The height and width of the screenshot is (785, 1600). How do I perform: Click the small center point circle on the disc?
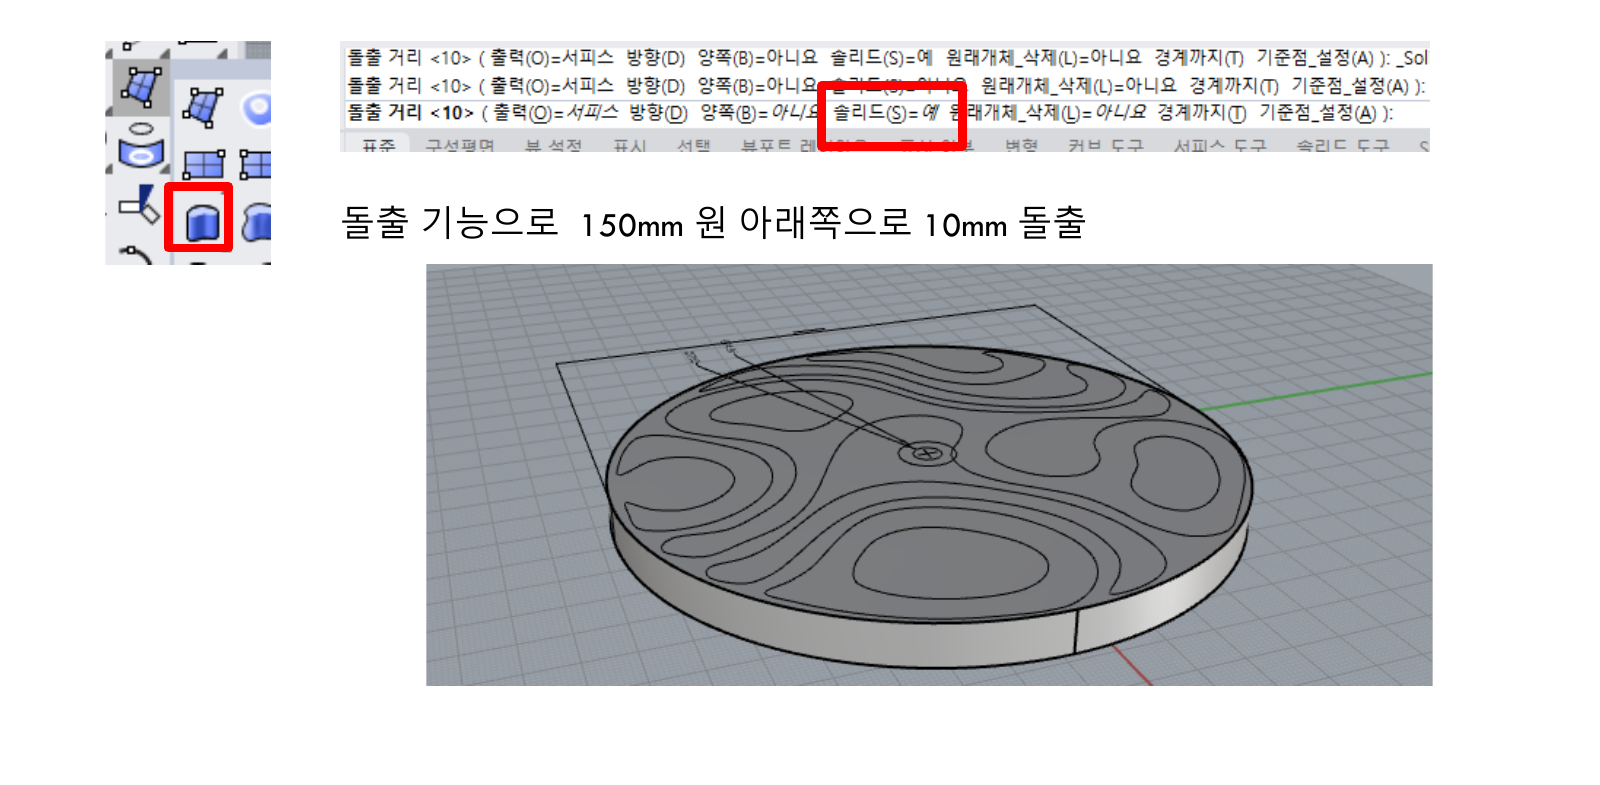[927, 454]
